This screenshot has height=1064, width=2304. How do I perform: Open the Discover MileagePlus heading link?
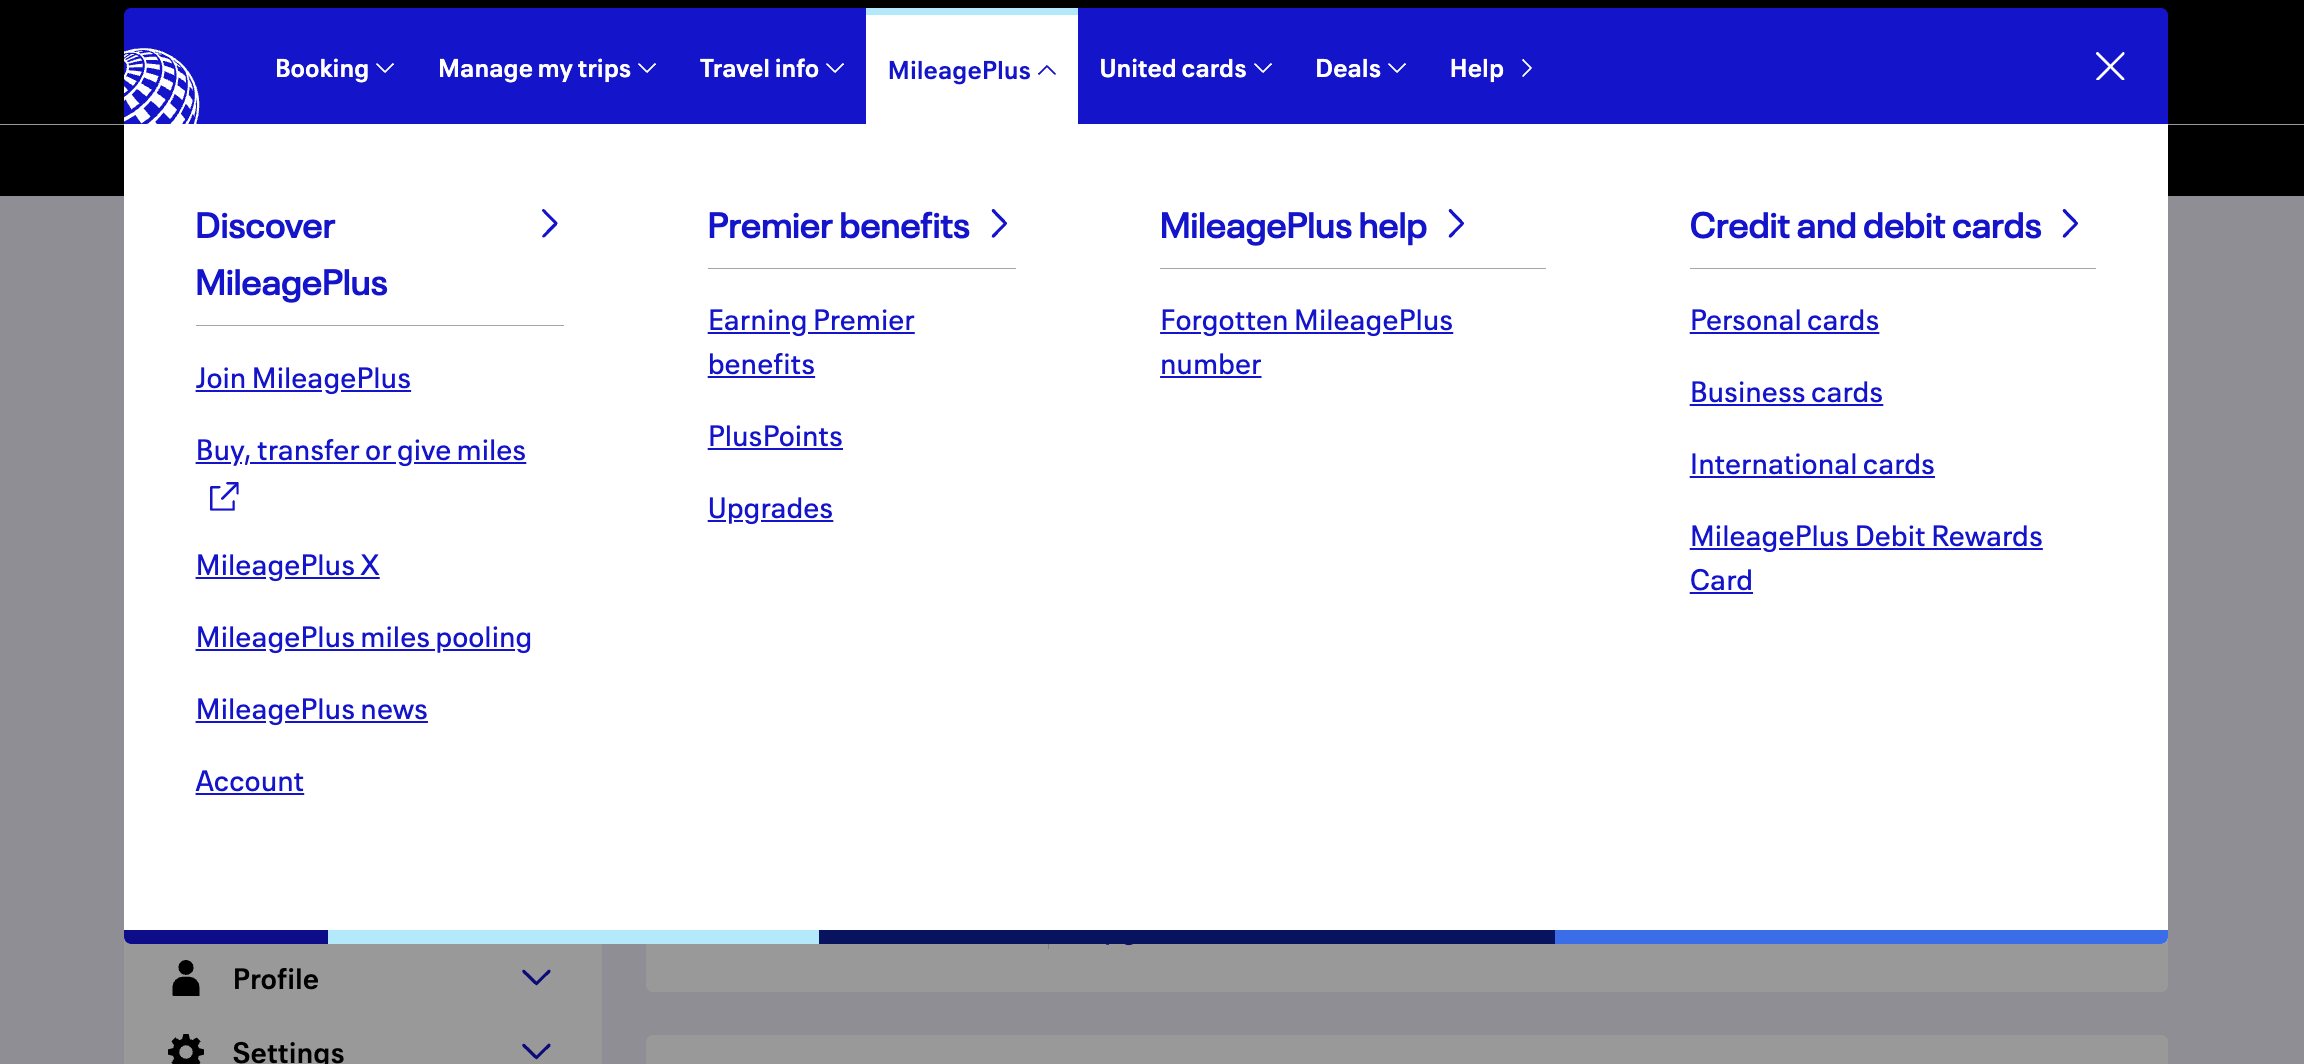coord(291,254)
